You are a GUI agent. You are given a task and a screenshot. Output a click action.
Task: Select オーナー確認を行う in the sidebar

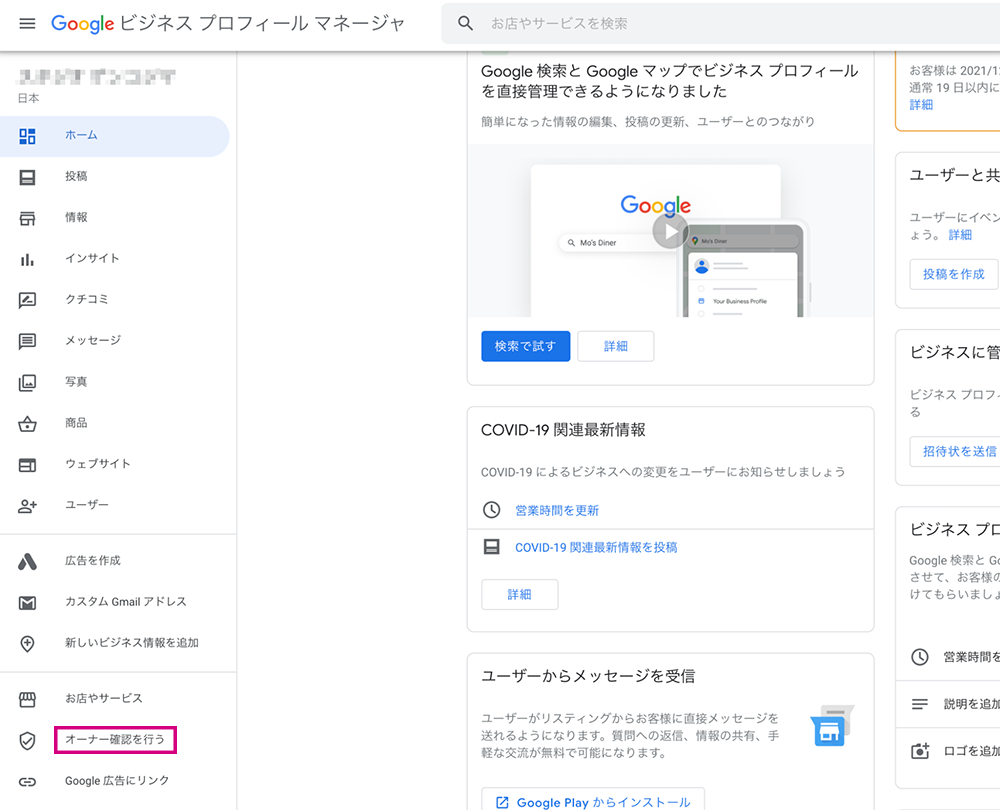115,739
